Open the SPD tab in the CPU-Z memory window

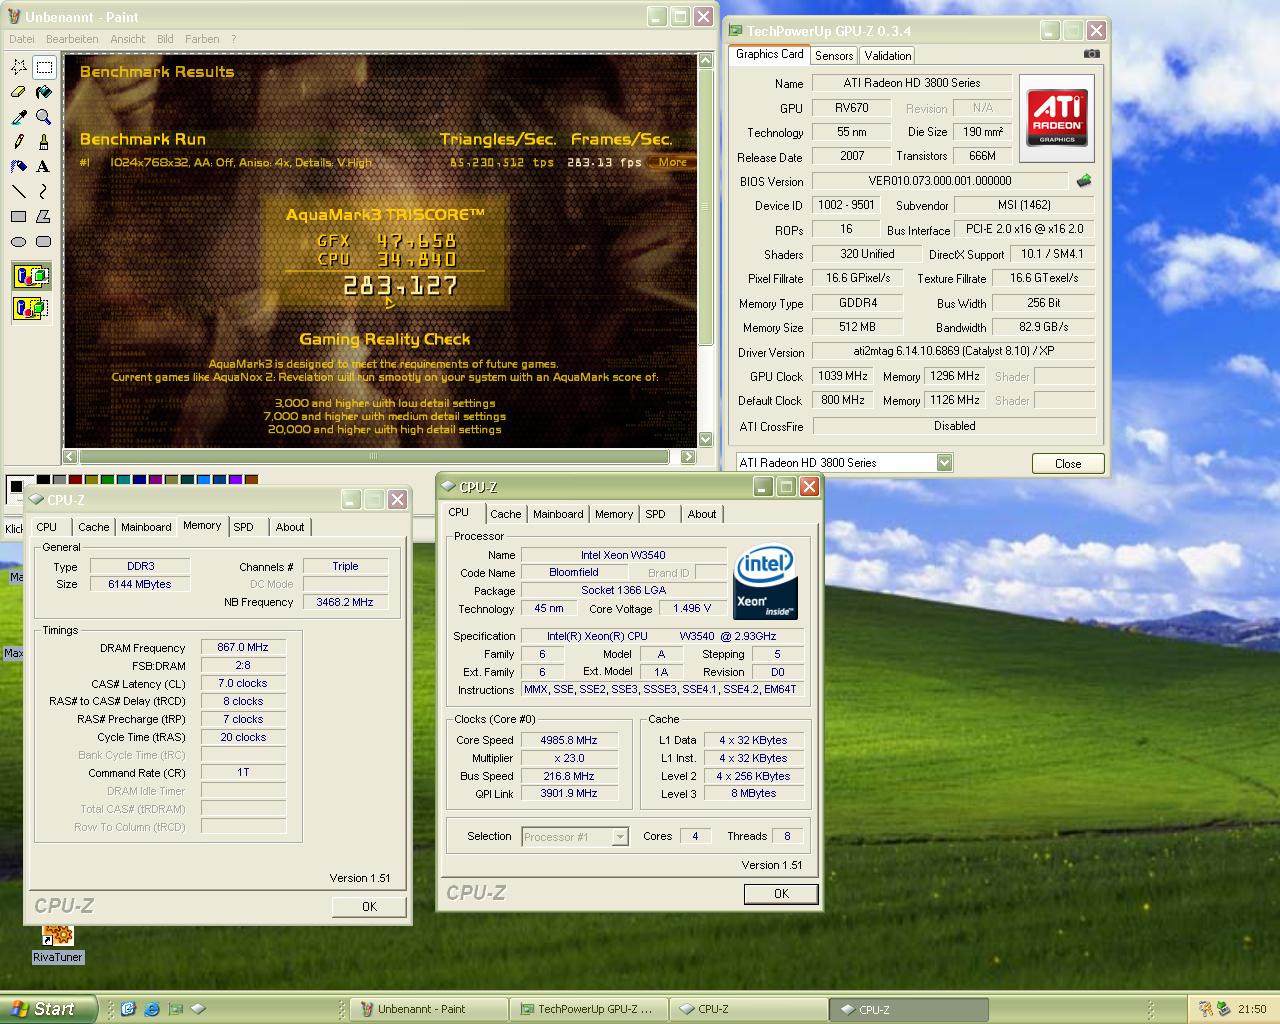pyautogui.click(x=244, y=527)
